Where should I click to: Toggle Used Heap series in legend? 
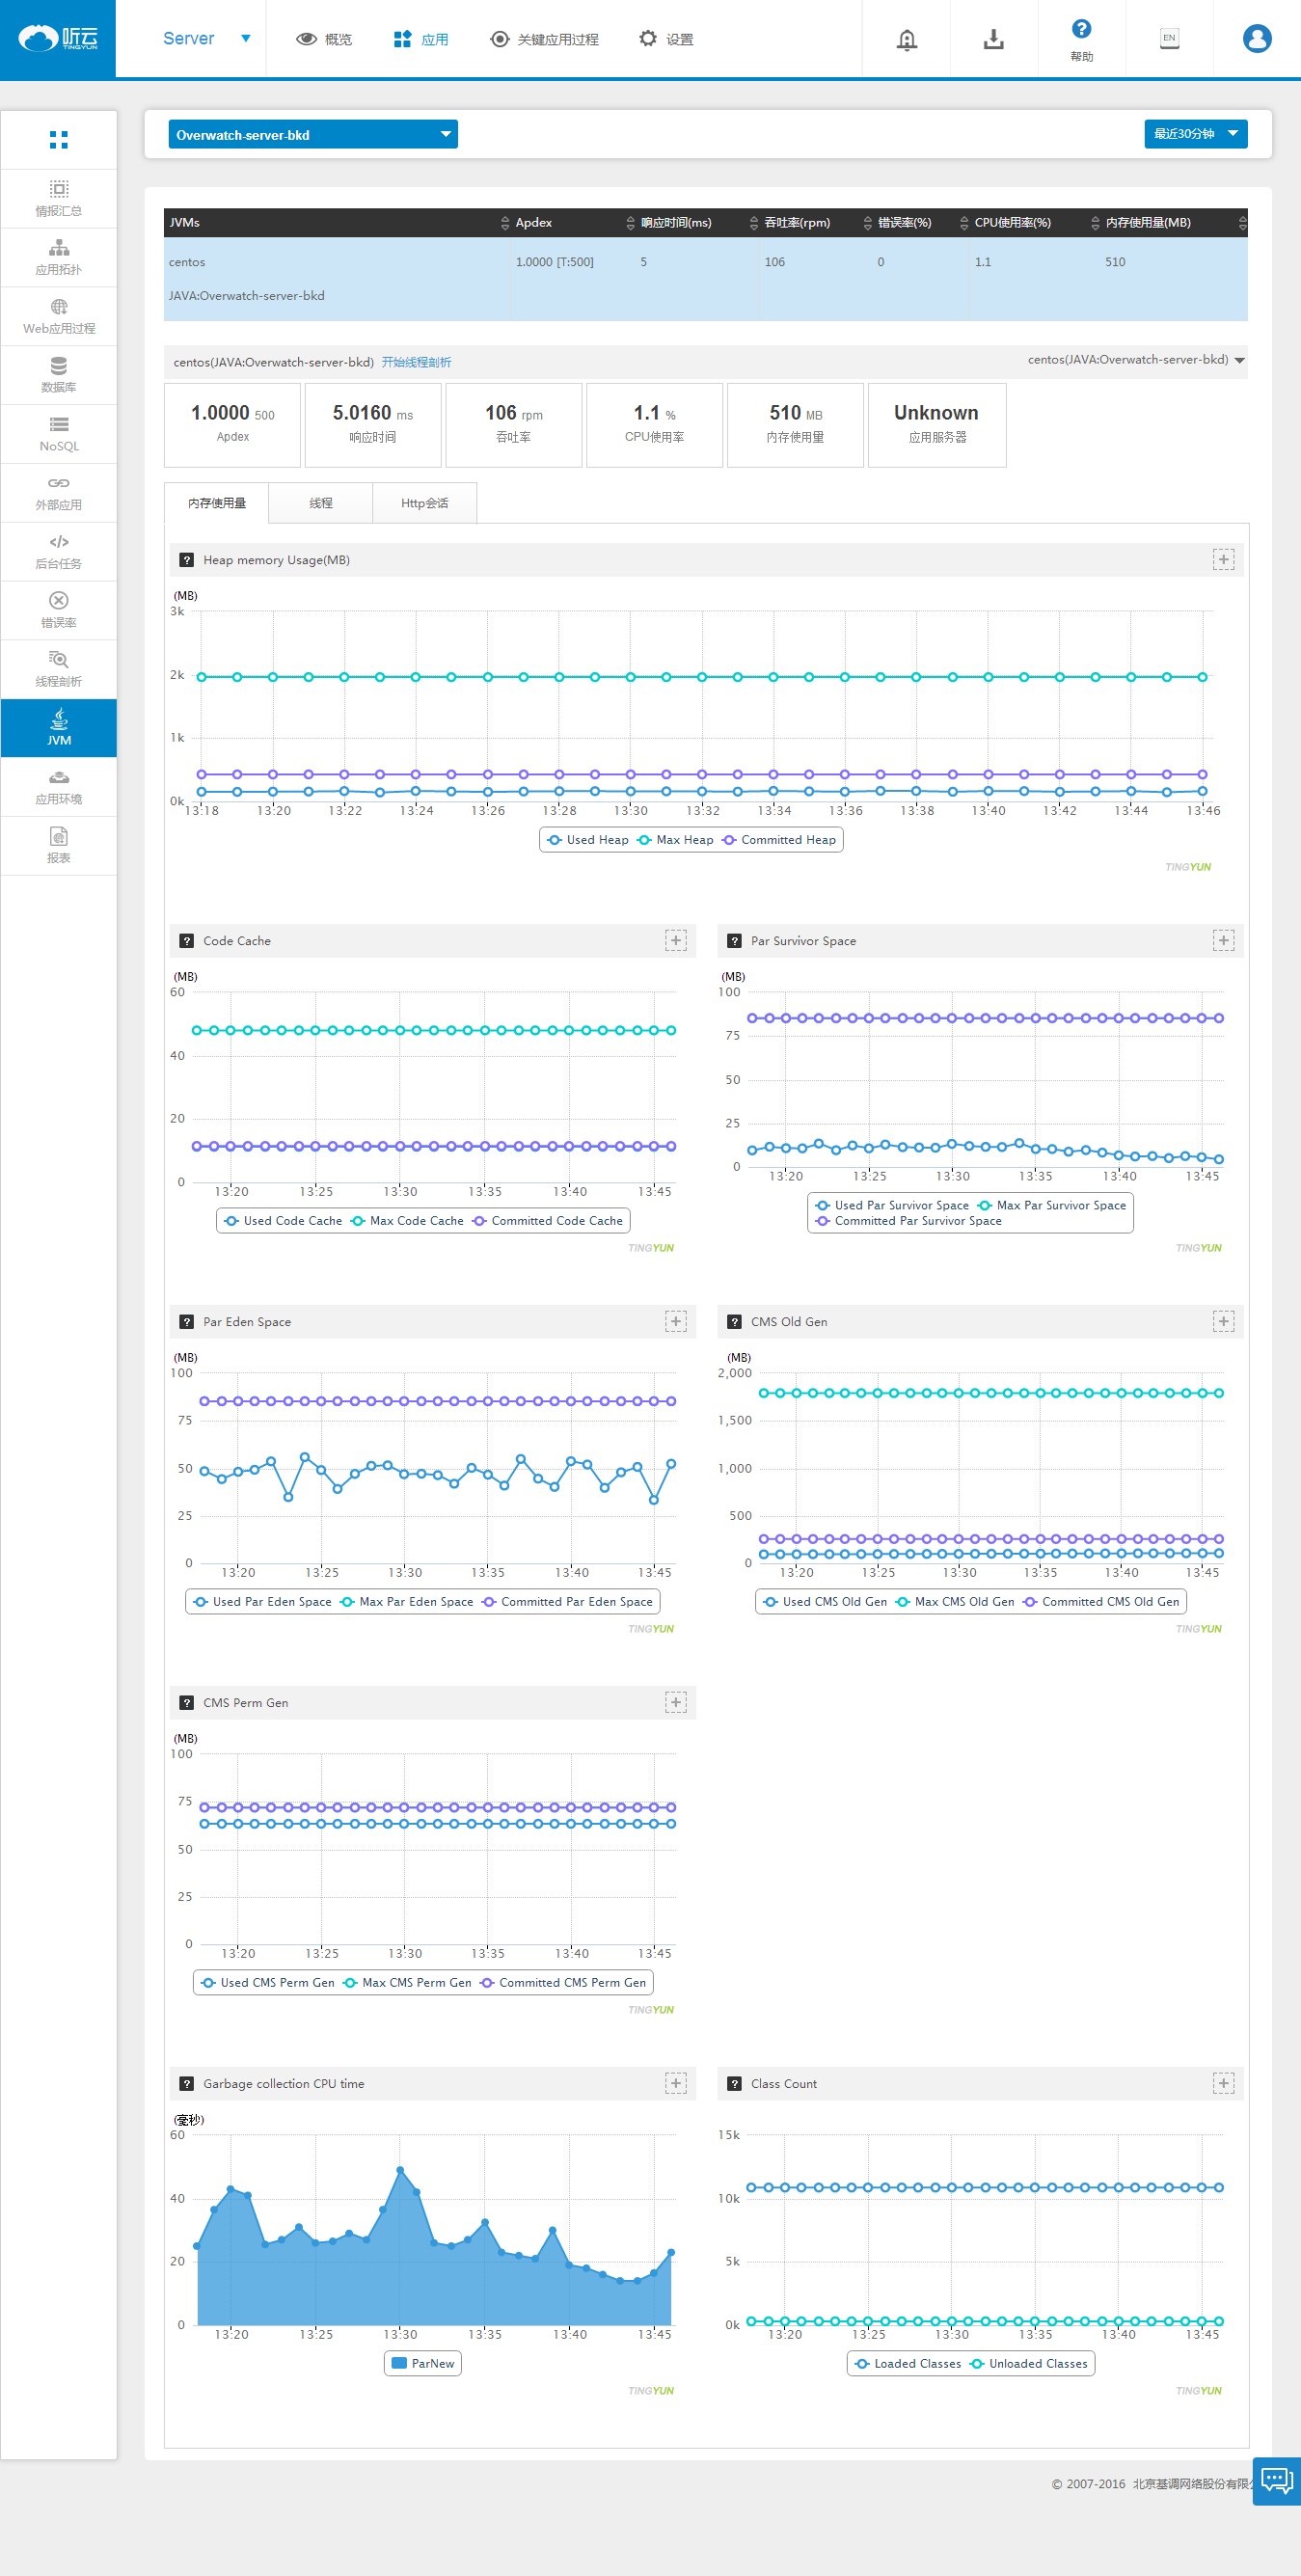(x=588, y=840)
